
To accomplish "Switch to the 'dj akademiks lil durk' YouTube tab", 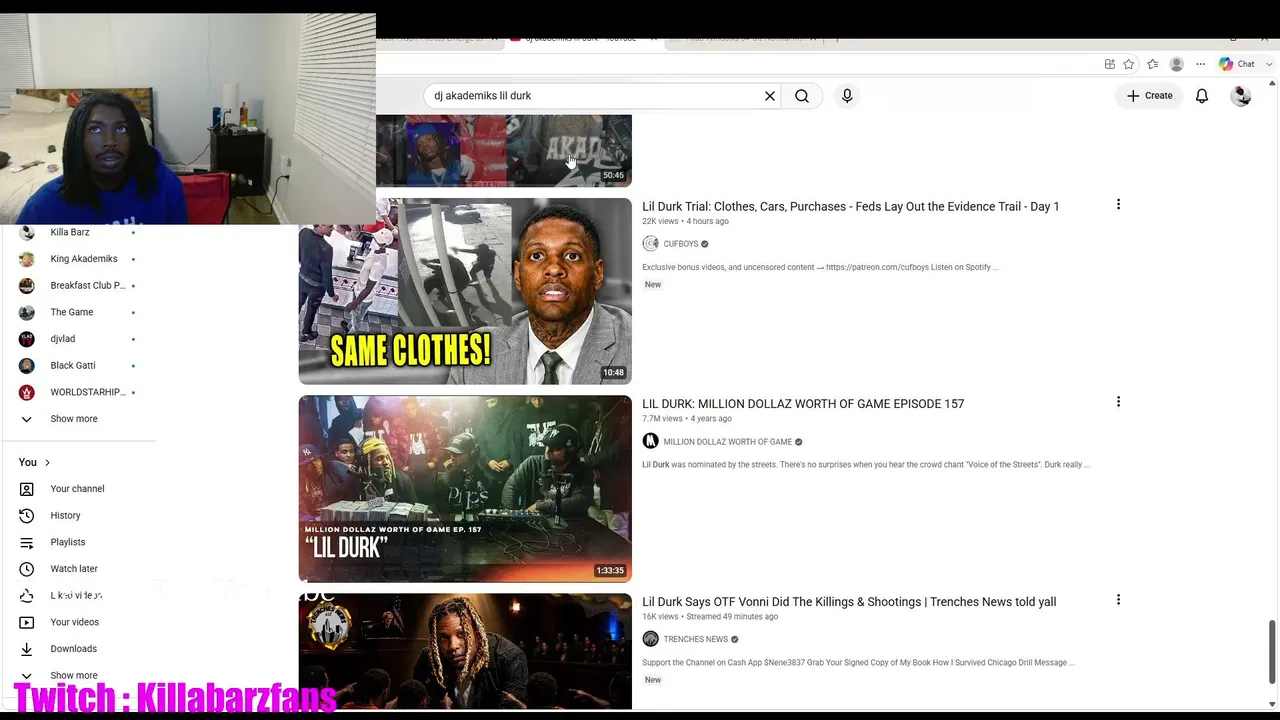I will (581, 38).
